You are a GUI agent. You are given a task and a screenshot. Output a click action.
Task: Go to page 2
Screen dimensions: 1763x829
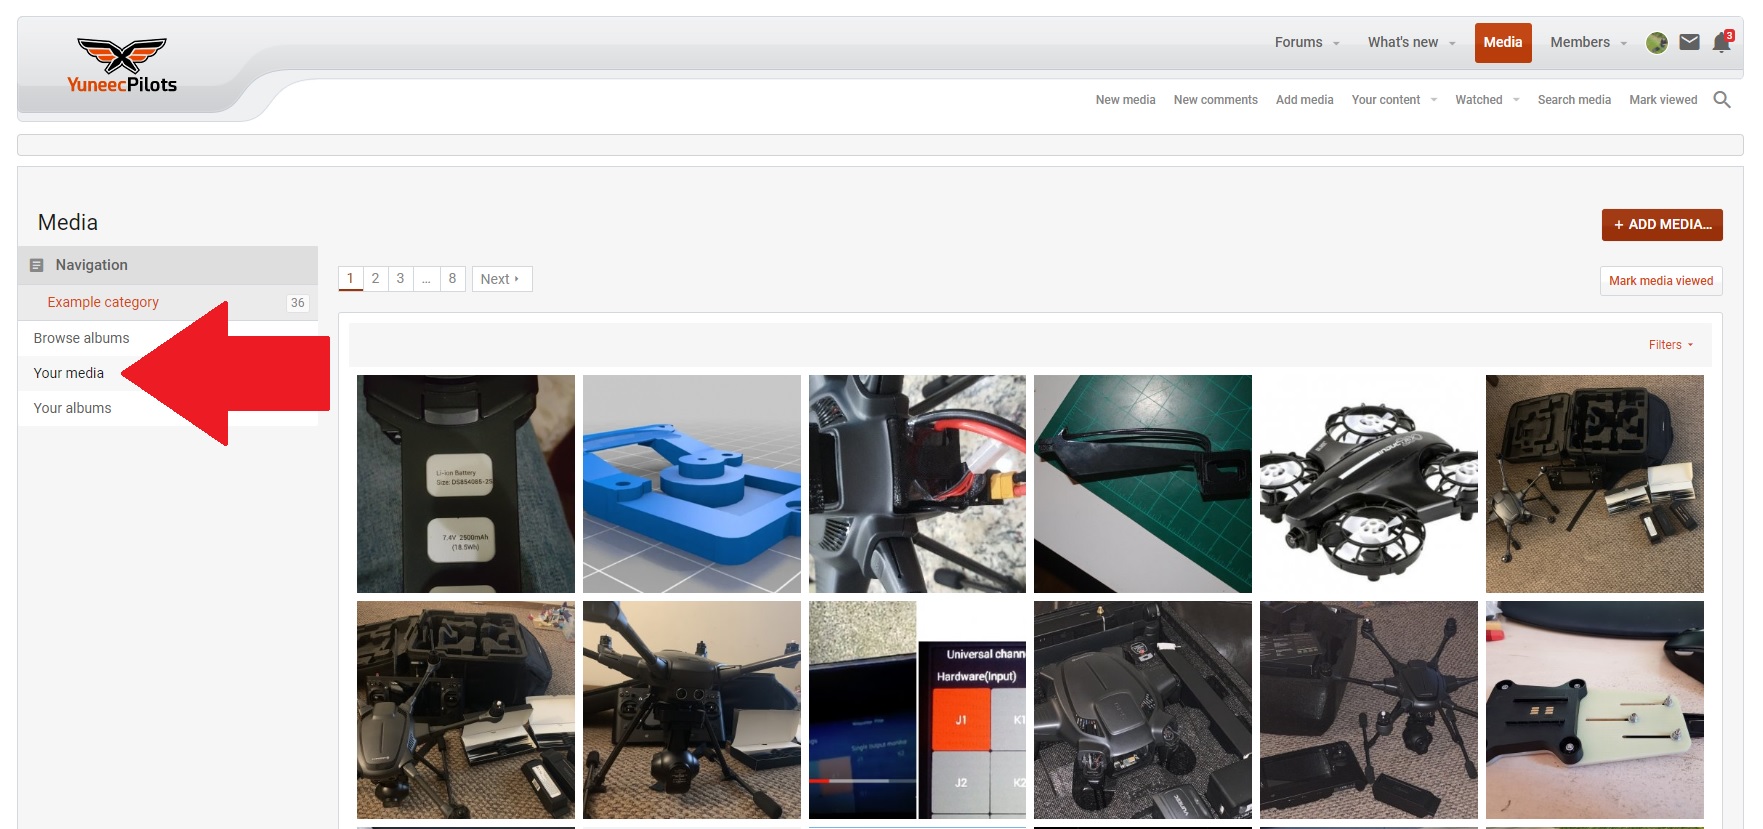(x=375, y=278)
